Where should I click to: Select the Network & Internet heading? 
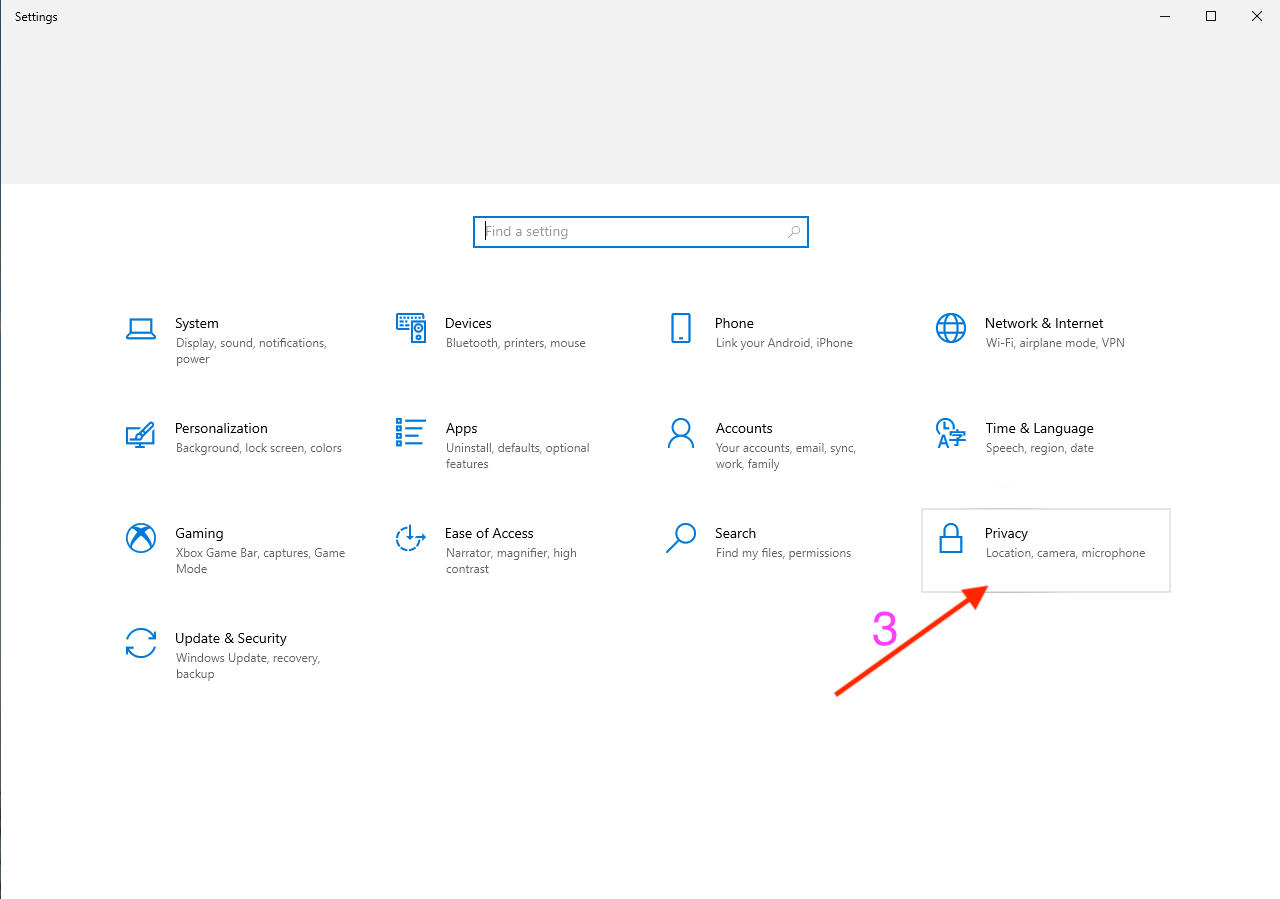(1044, 323)
